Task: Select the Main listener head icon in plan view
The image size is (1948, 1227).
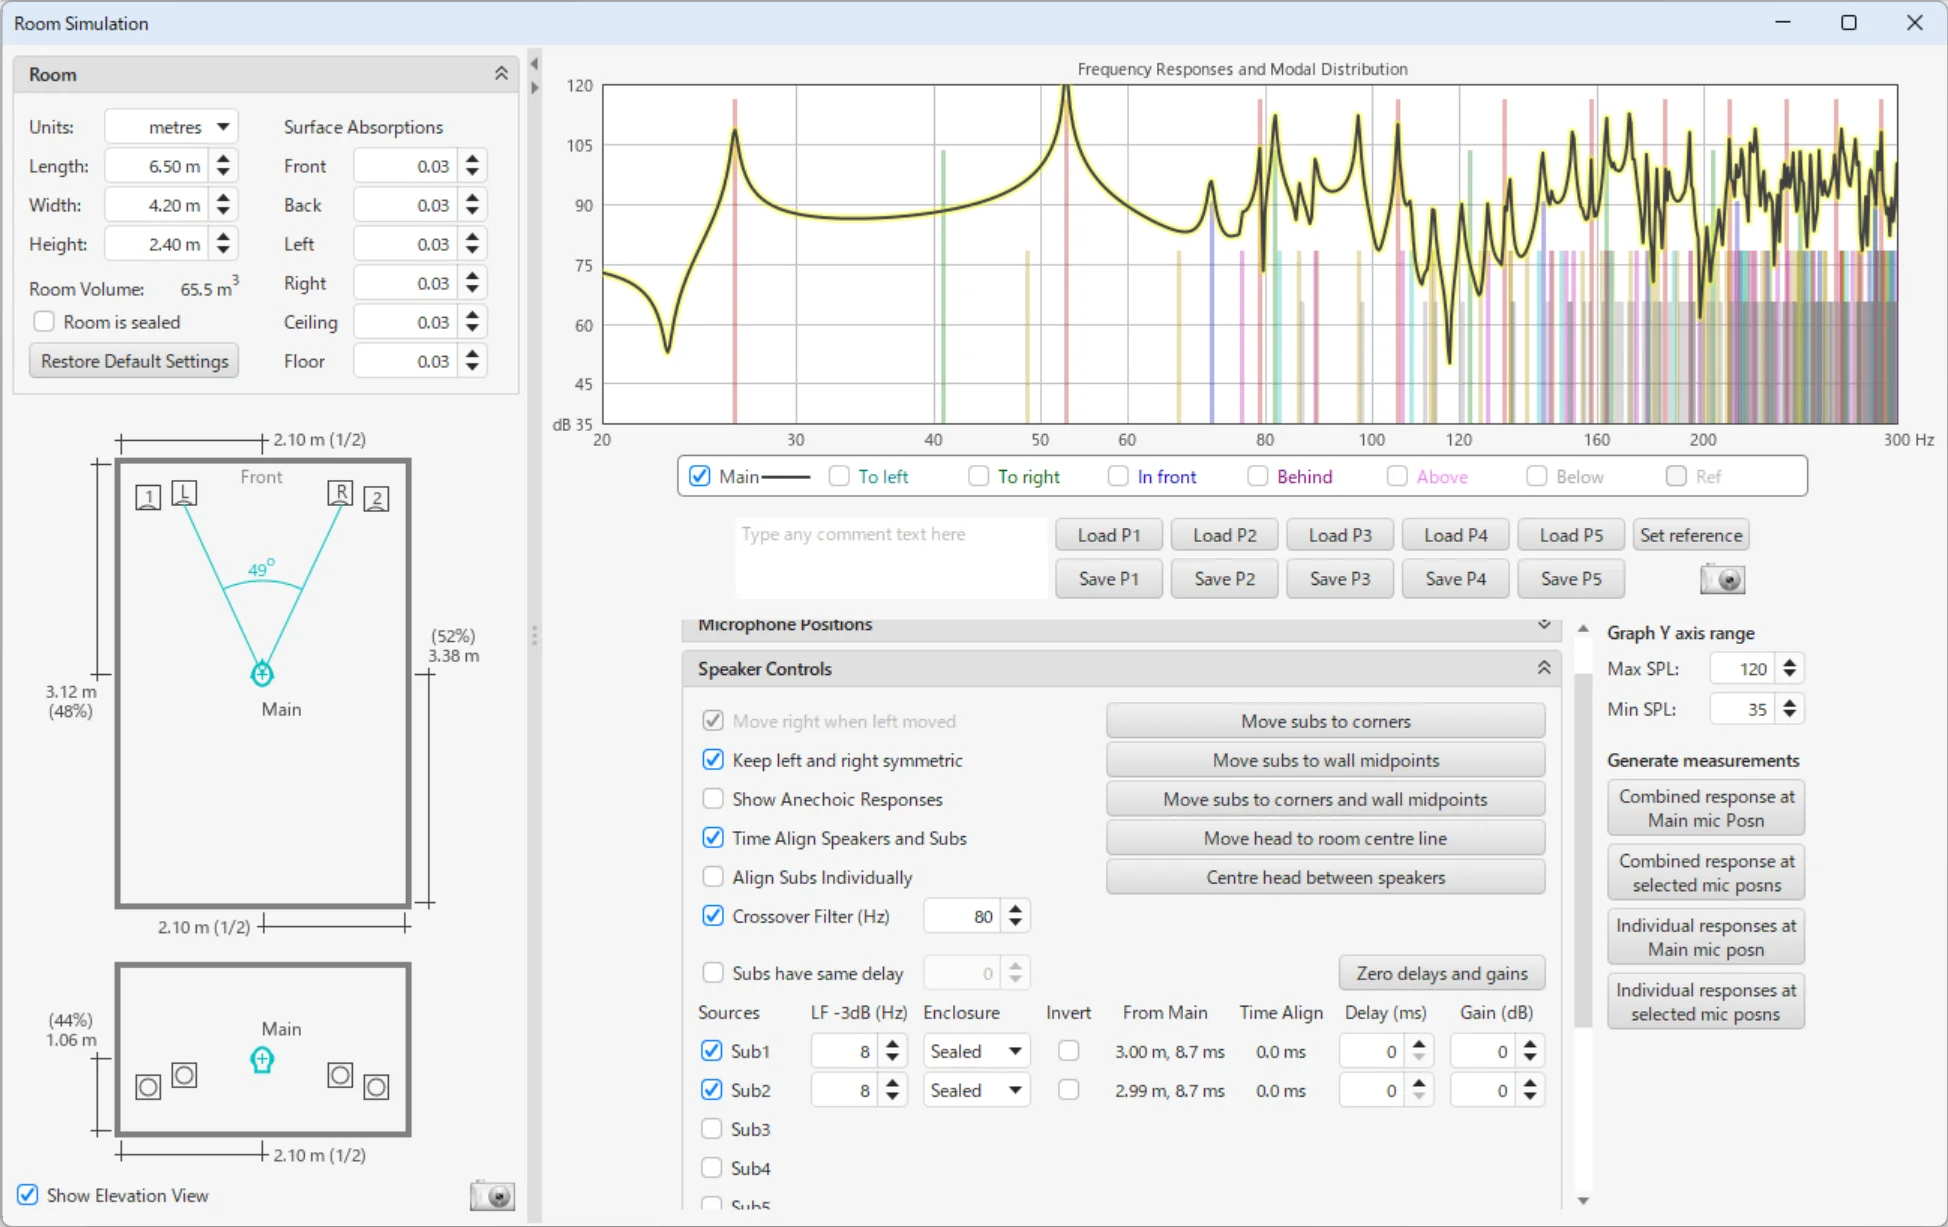Action: tap(262, 673)
